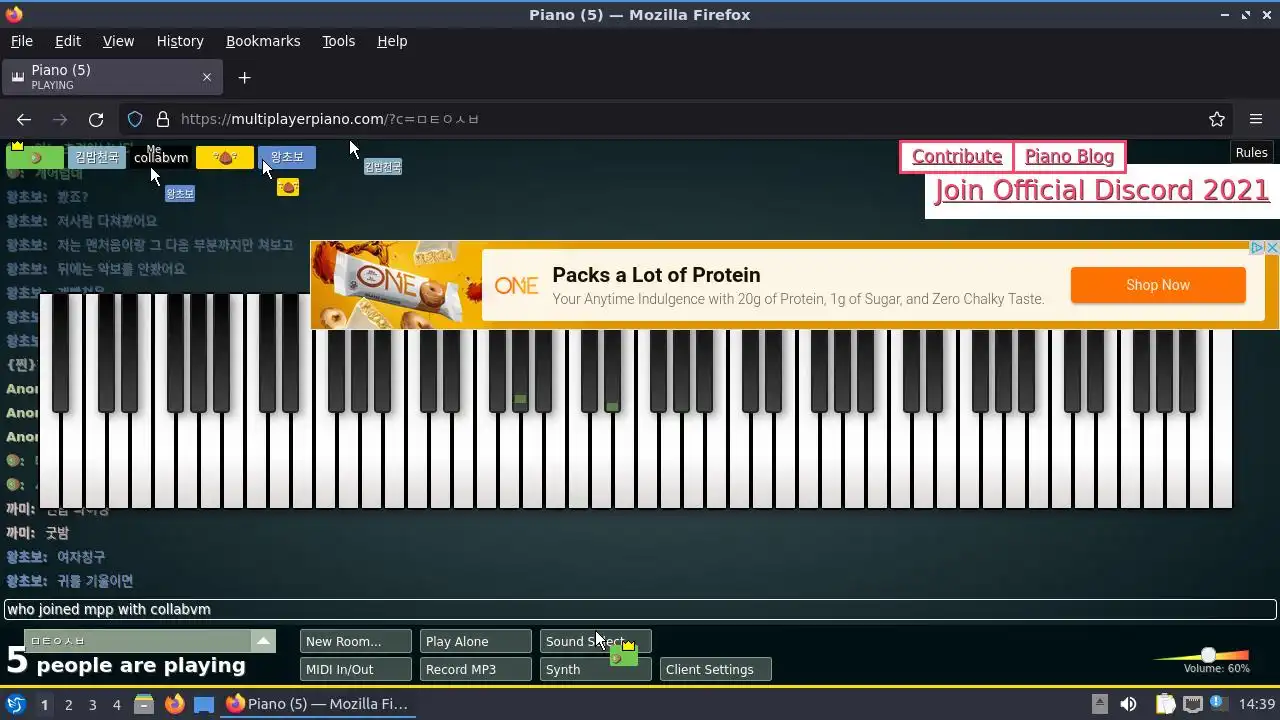Open the View menu
The width and height of the screenshot is (1280, 720).
[x=118, y=41]
